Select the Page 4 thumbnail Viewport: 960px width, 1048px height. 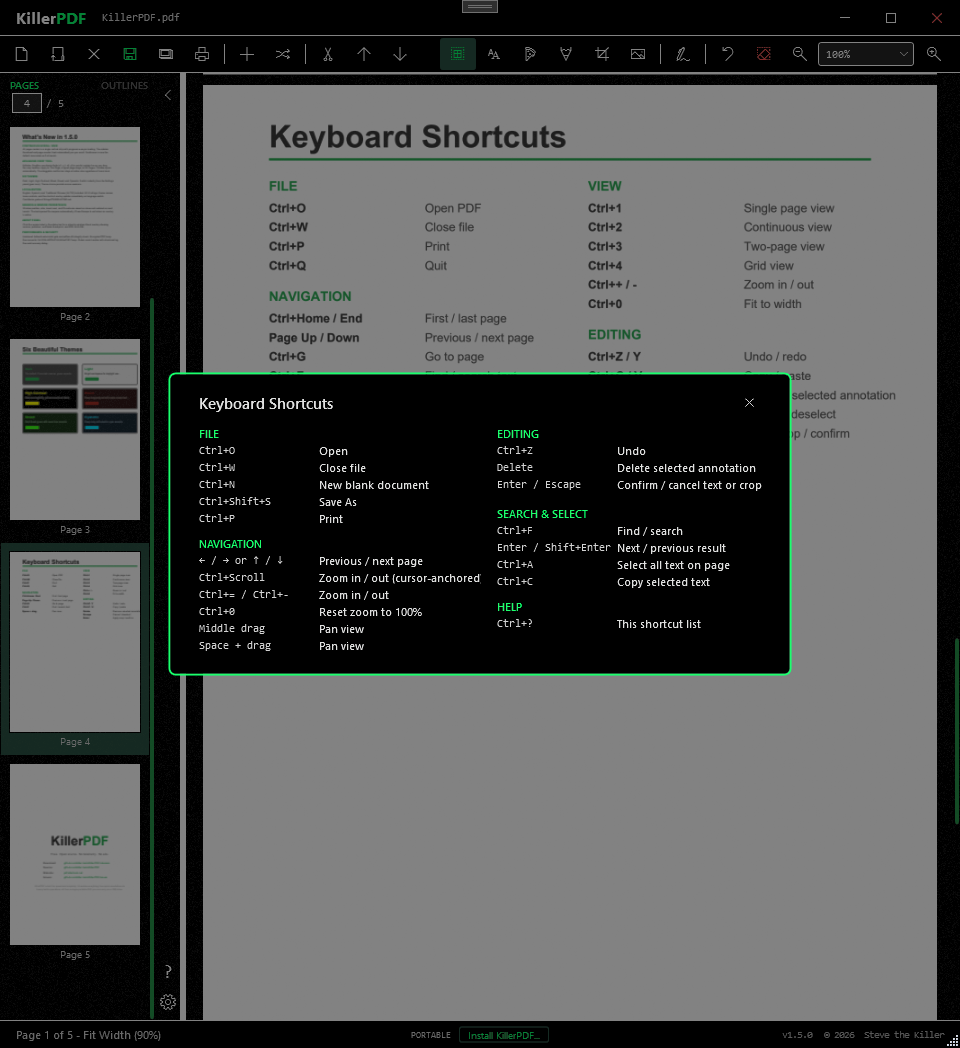(75, 642)
